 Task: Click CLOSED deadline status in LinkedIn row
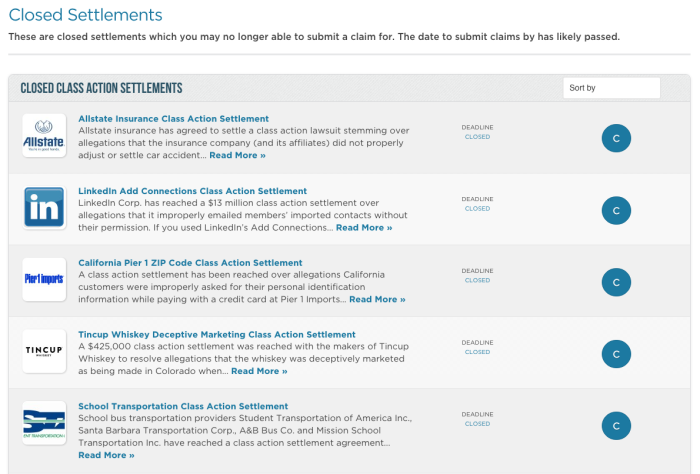[477, 209]
